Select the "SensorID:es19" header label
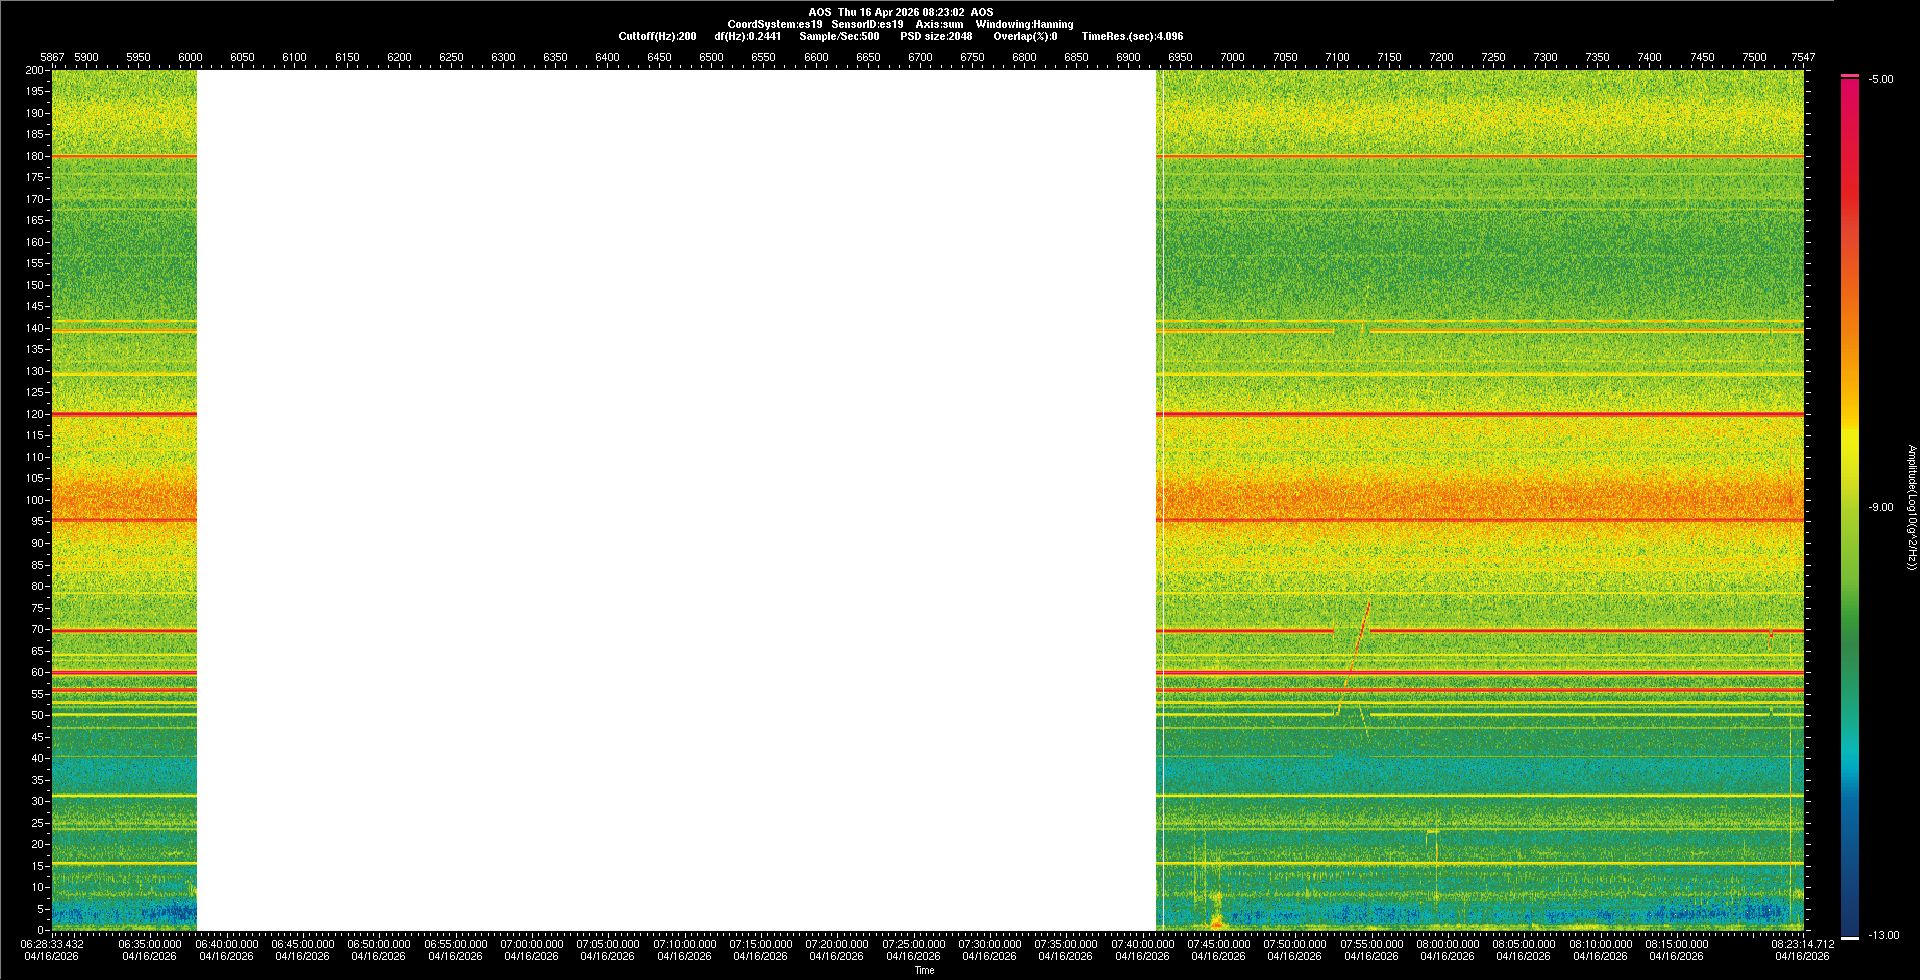 [x=867, y=24]
